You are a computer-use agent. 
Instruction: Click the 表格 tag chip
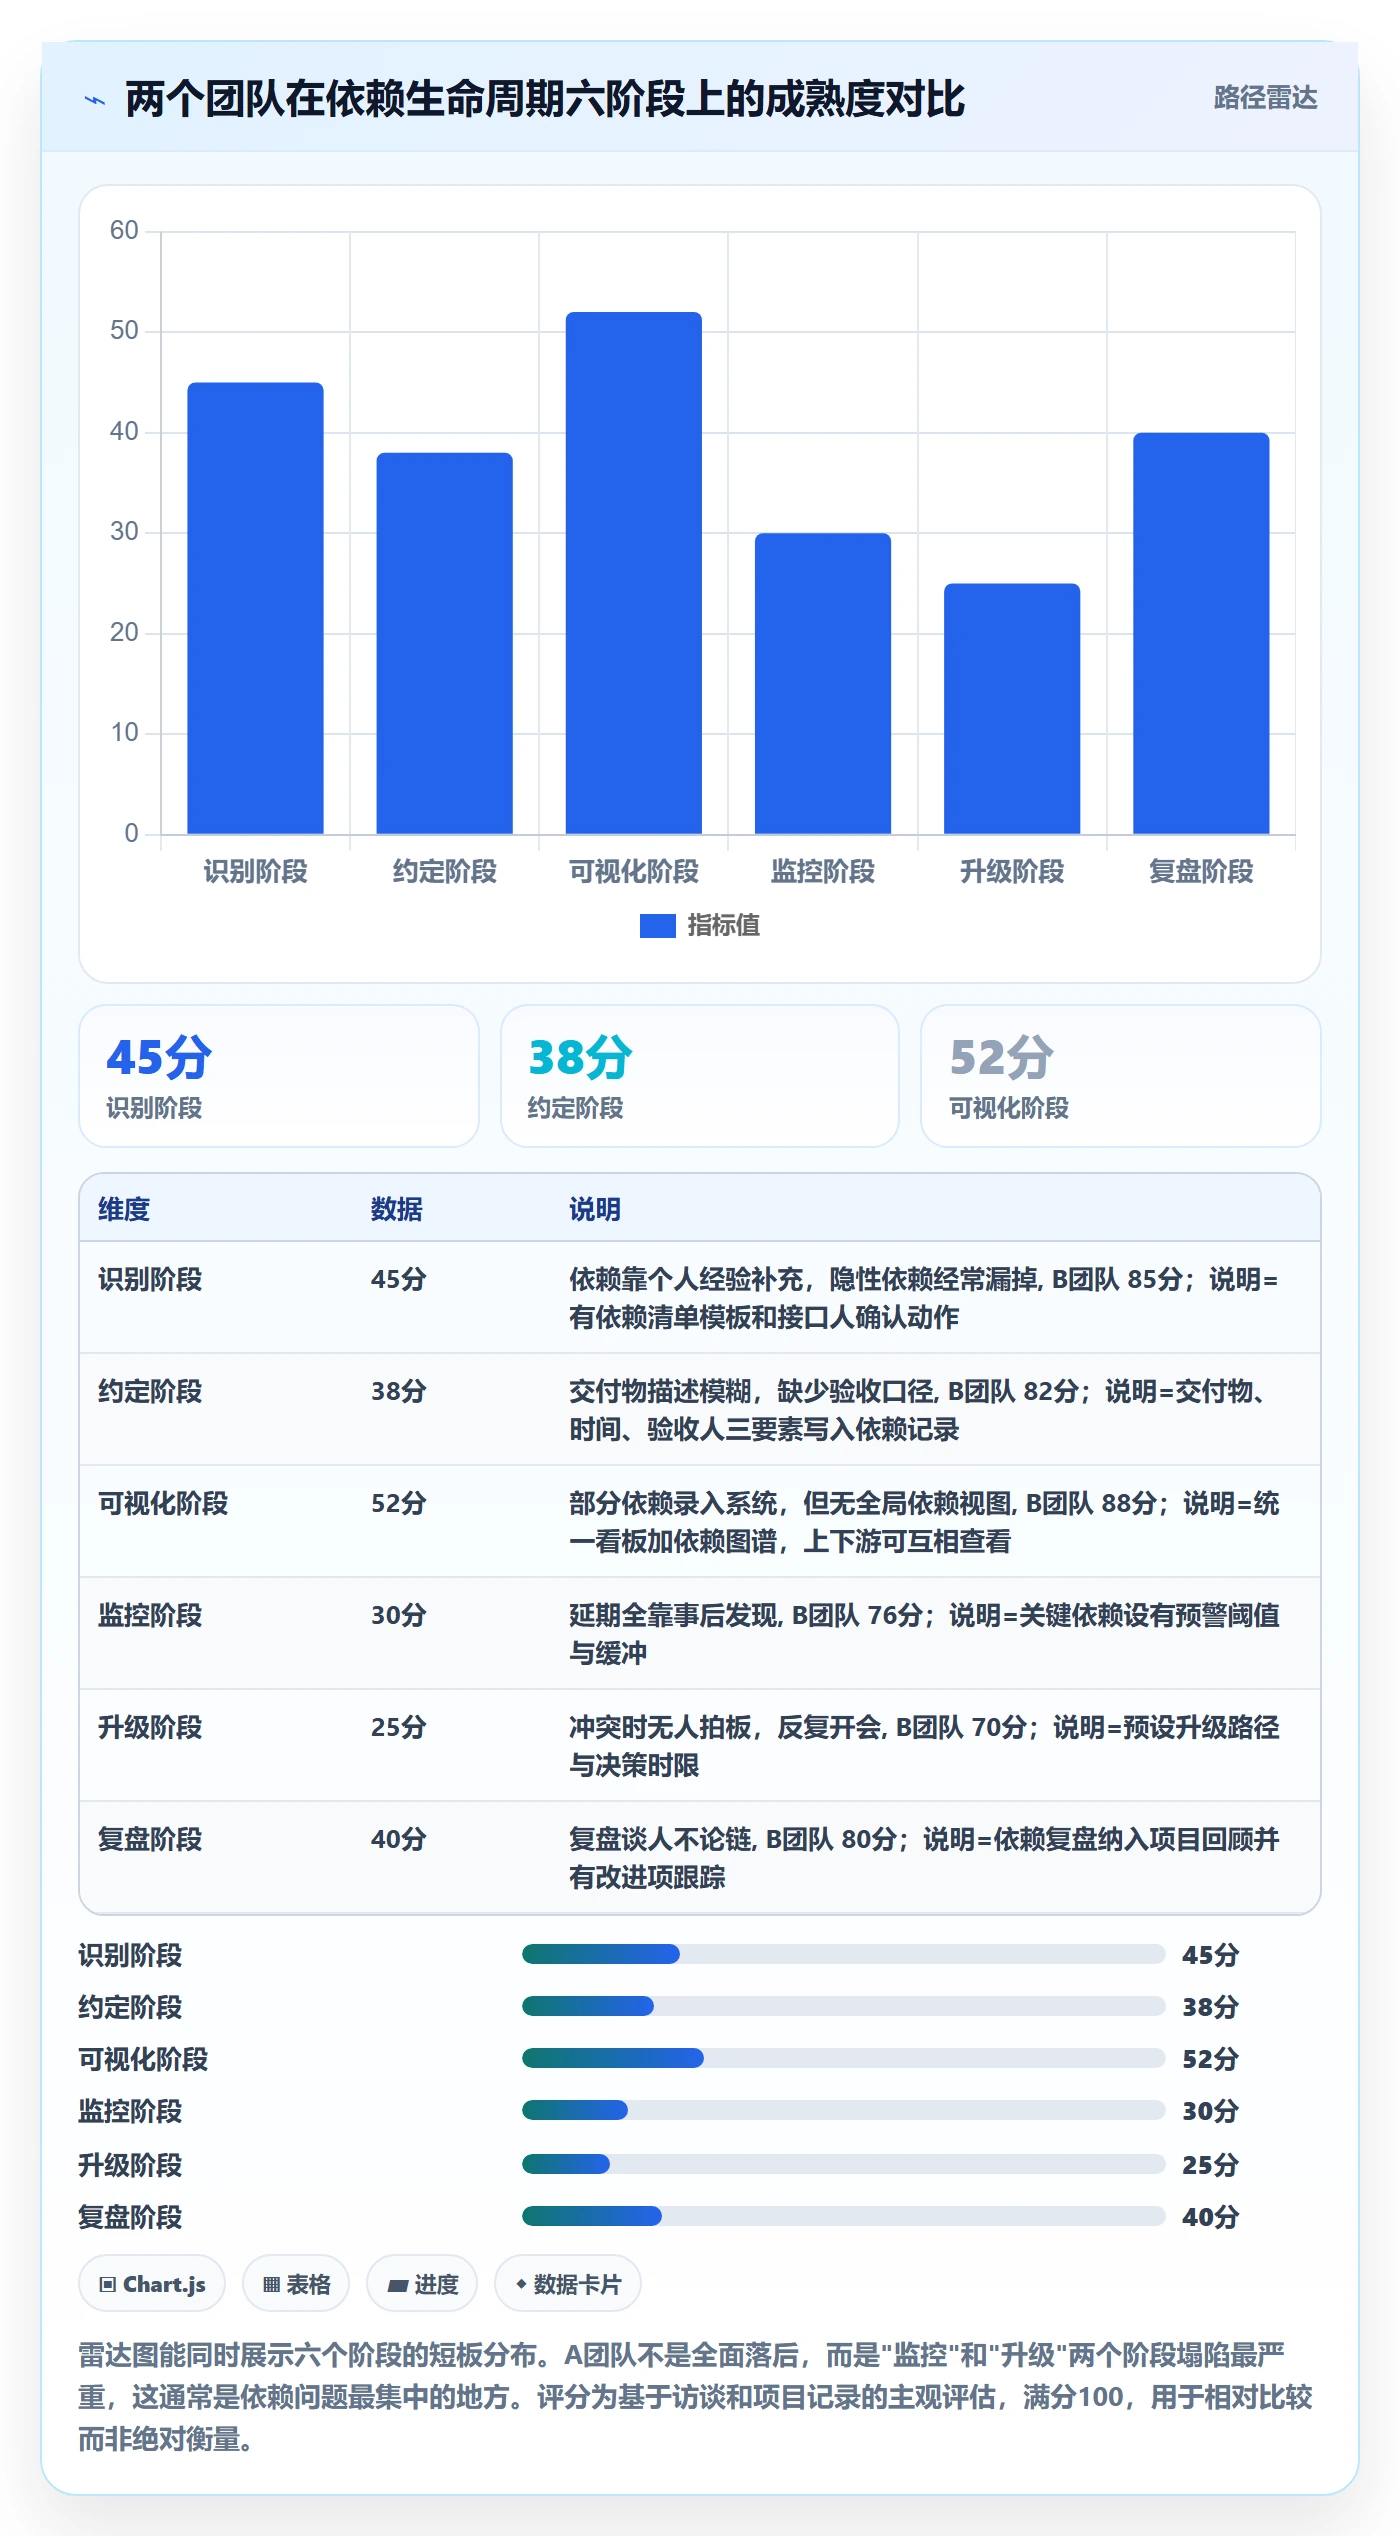(x=296, y=2284)
